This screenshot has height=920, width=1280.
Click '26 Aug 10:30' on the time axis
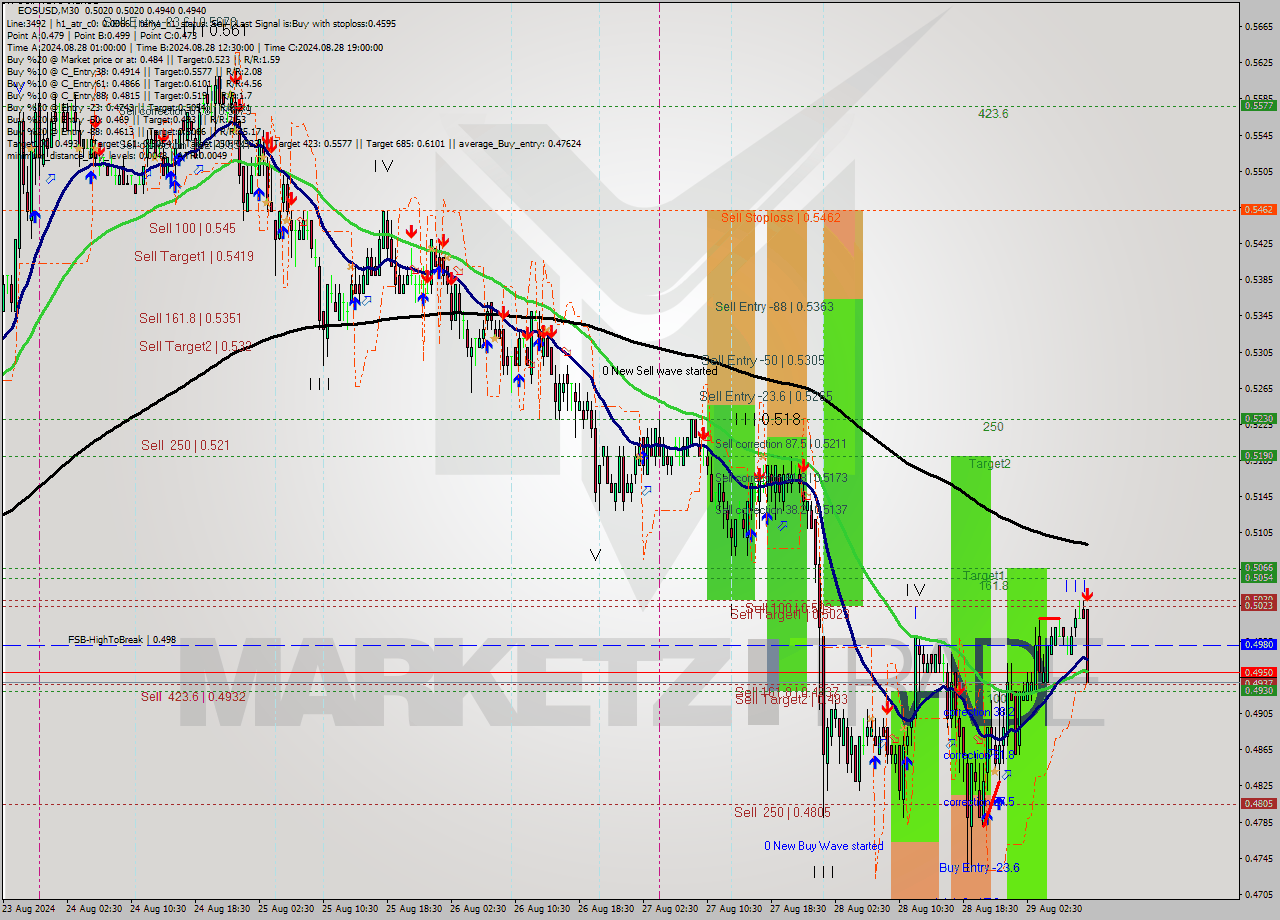coord(542,909)
